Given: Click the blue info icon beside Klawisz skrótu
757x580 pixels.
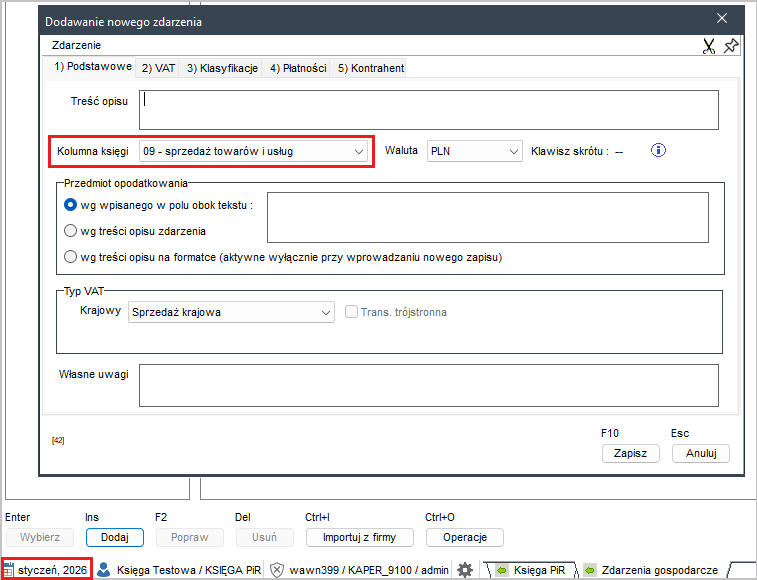Looking at the screenshot, I should (658, 151).
